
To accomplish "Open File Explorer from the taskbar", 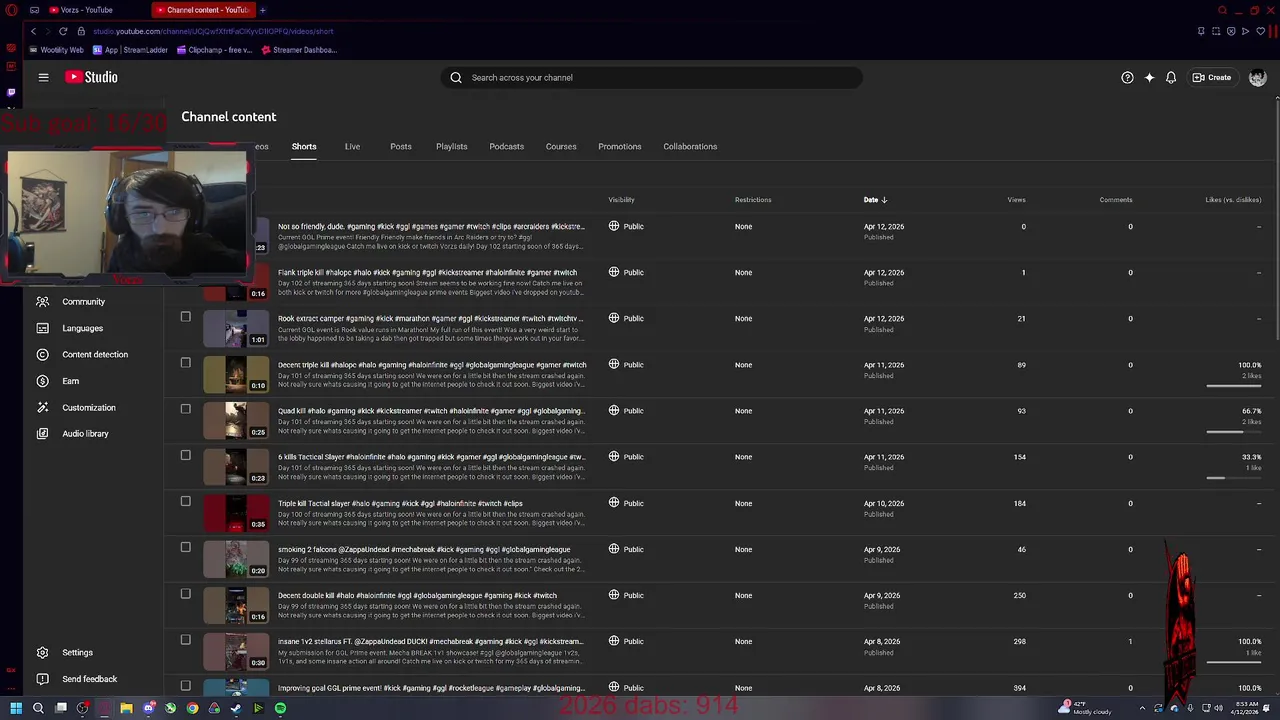I will (126, 708).
